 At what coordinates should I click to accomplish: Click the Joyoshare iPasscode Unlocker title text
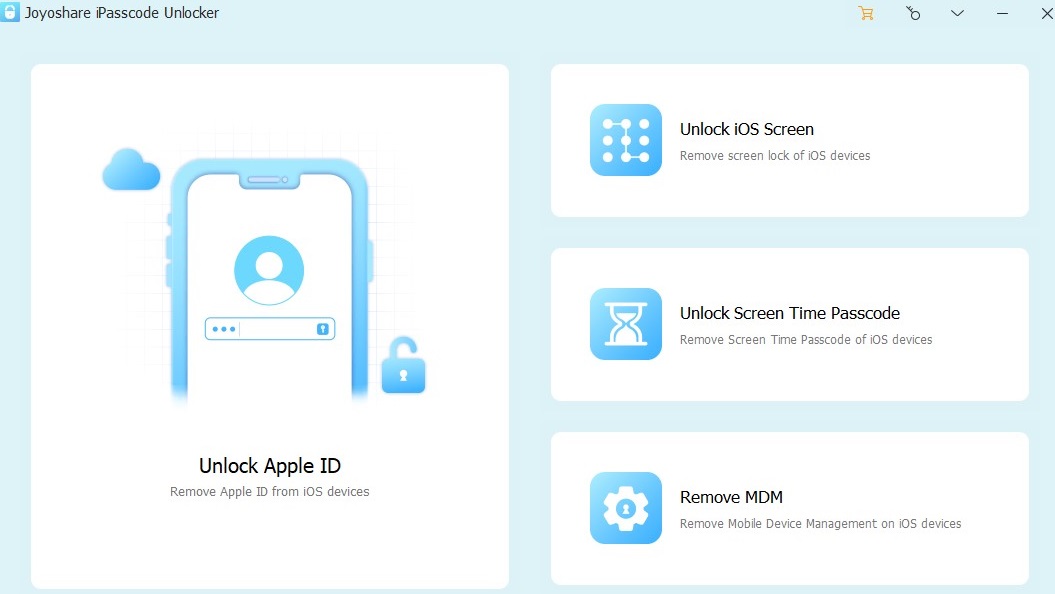coord(122,13)
